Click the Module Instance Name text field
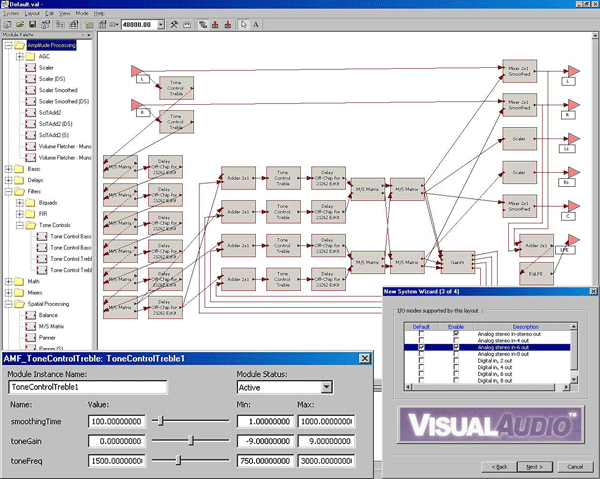Viewport: 600px width, 479px height. [x=88, y=387]
